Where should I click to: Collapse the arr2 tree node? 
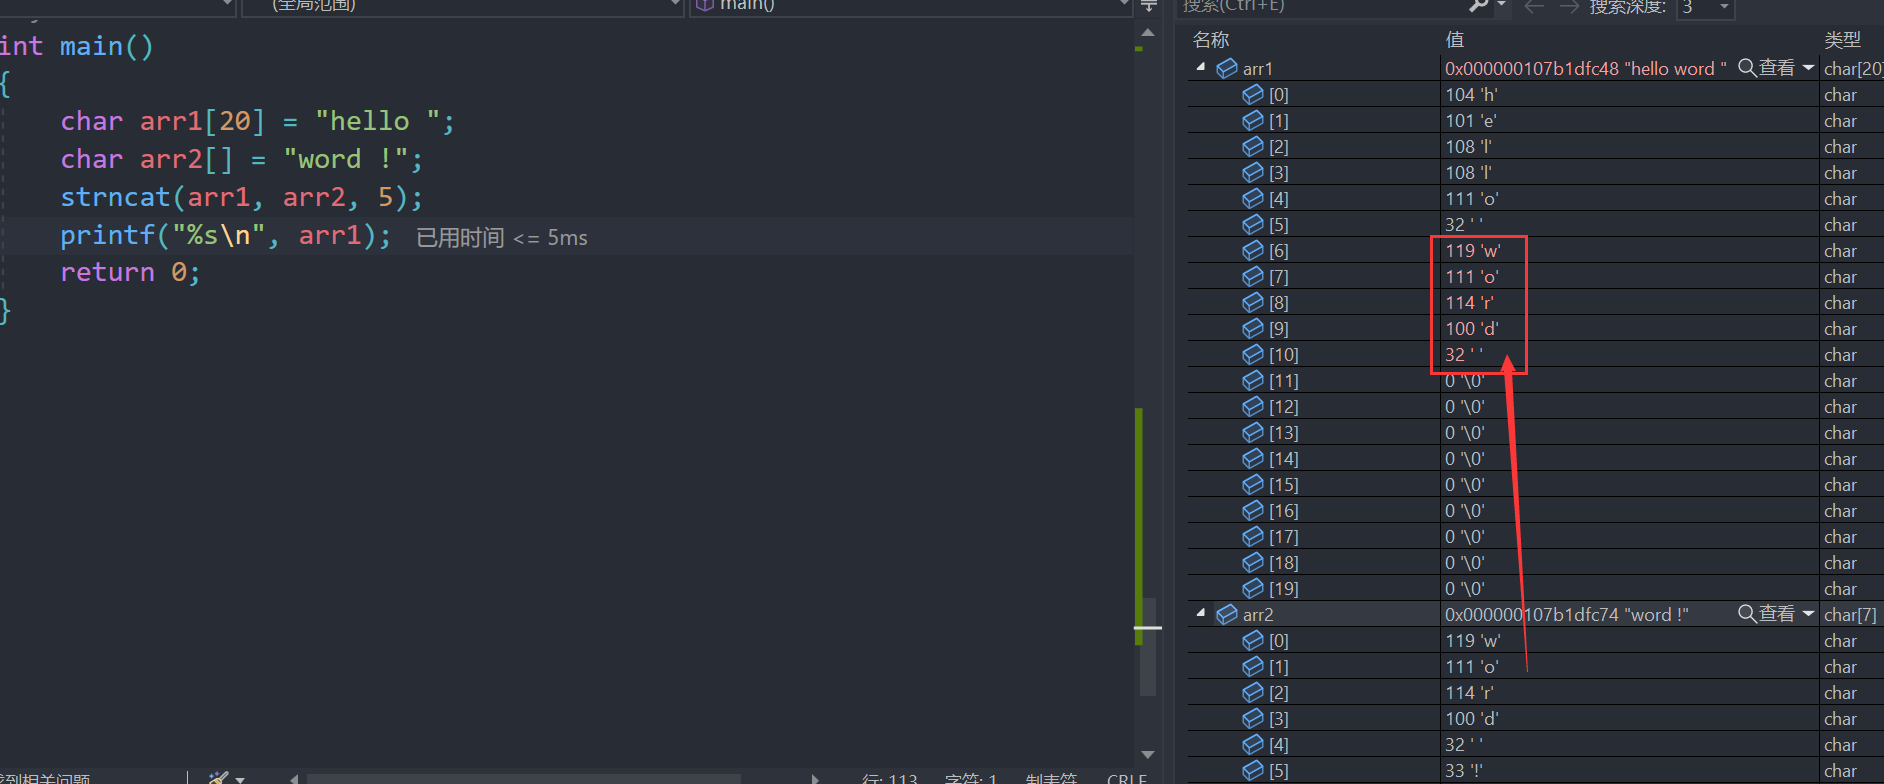tap(1201, 613)
